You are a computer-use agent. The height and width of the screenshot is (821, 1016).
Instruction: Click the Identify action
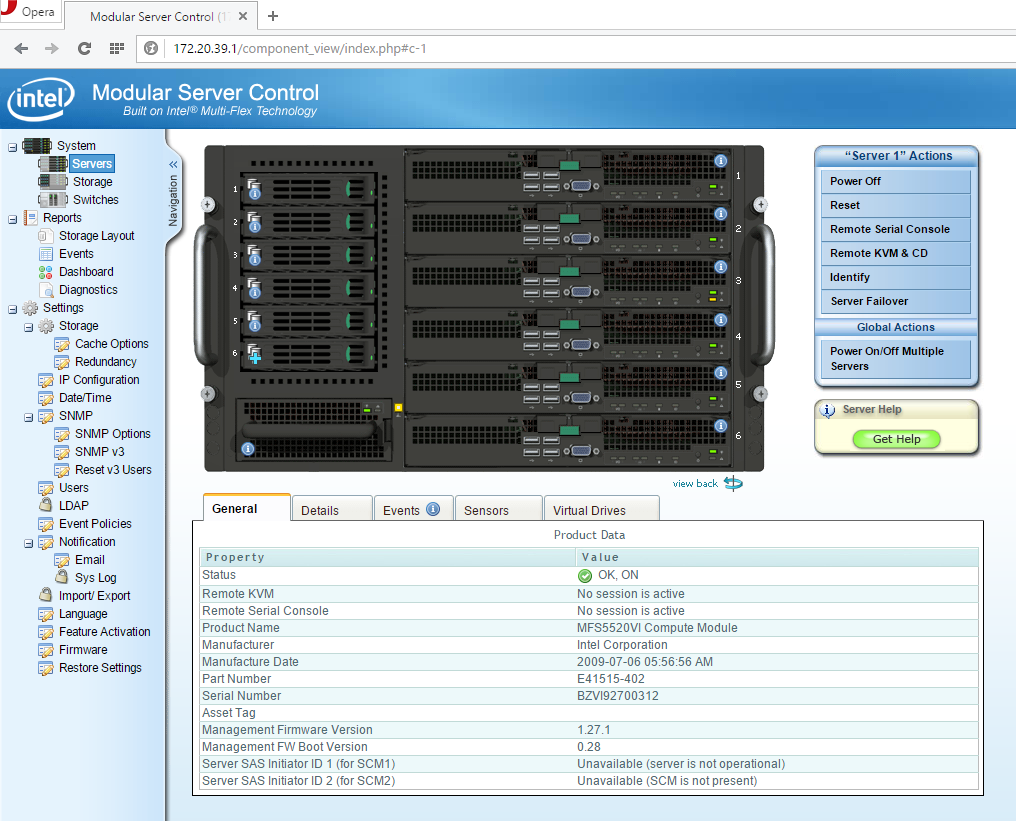tap(895, 277)
